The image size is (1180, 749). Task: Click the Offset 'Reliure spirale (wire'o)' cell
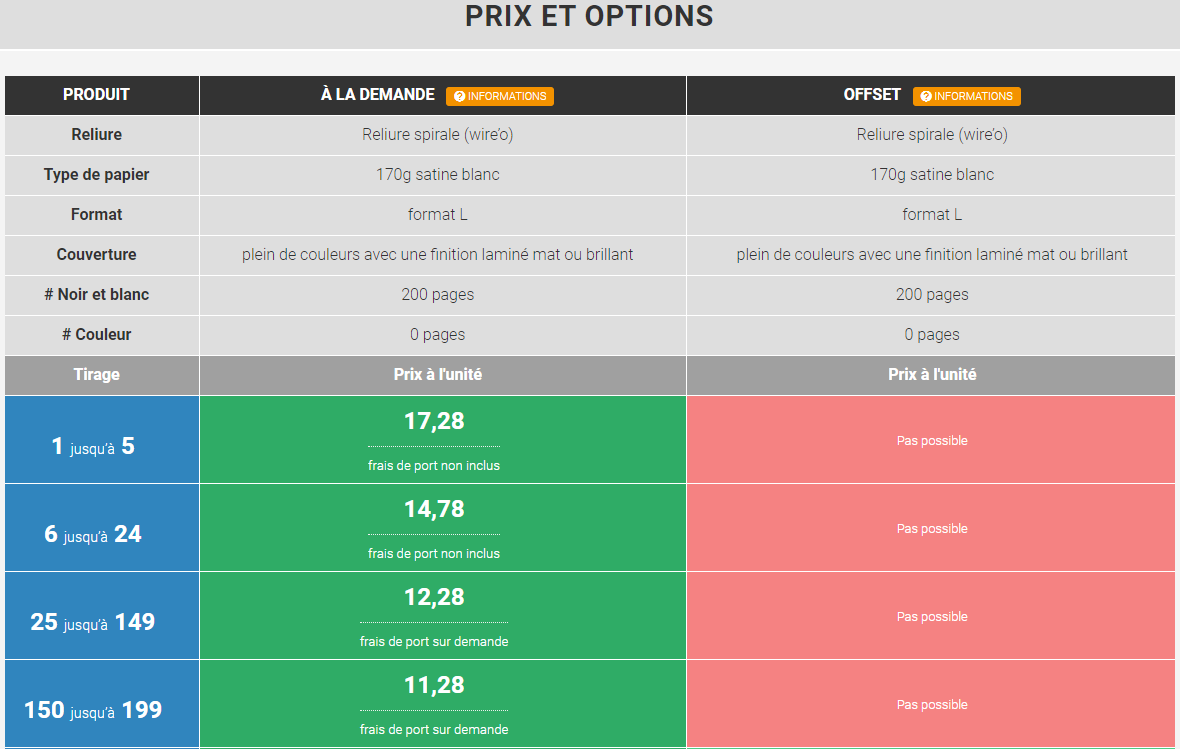pyautogui.click(x=932, y=135)
